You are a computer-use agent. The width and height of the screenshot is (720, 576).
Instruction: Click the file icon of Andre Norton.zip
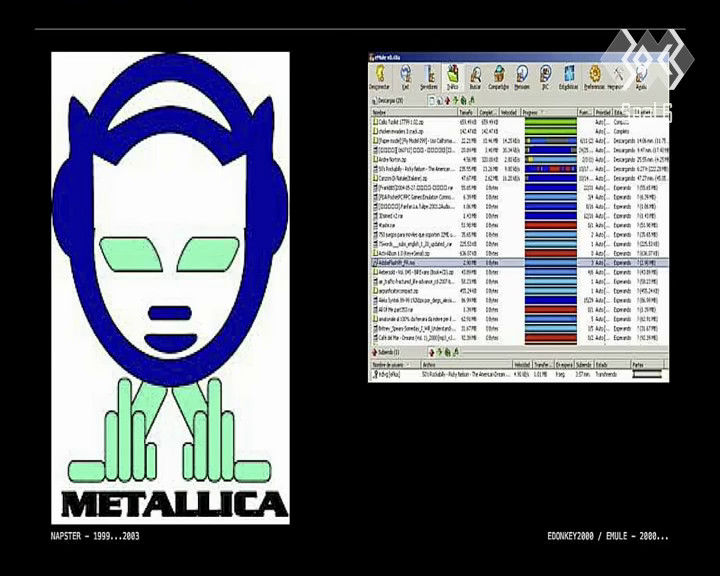[x=375, y=159]
